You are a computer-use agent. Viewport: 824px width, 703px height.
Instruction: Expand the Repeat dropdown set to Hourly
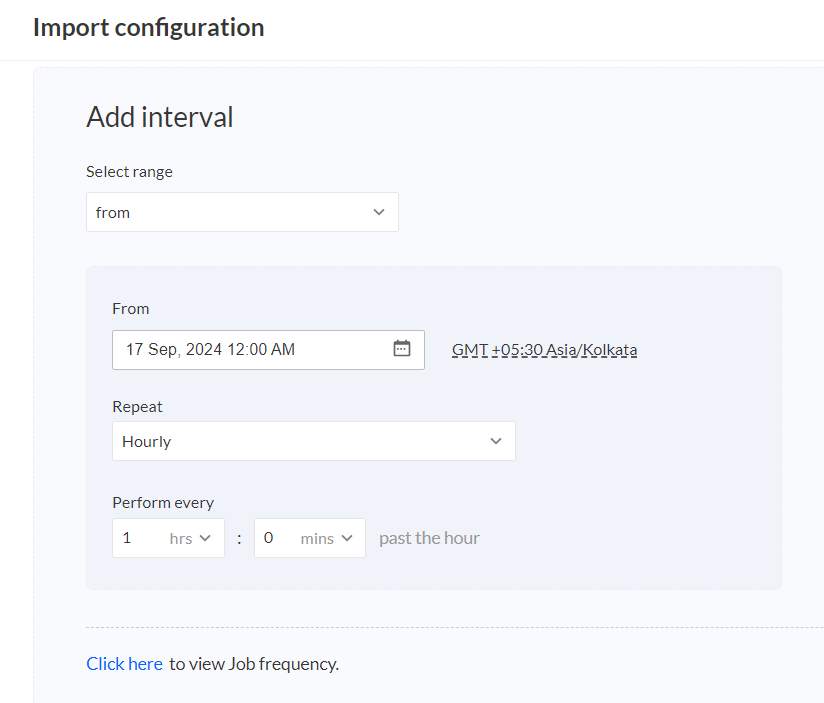314,441
